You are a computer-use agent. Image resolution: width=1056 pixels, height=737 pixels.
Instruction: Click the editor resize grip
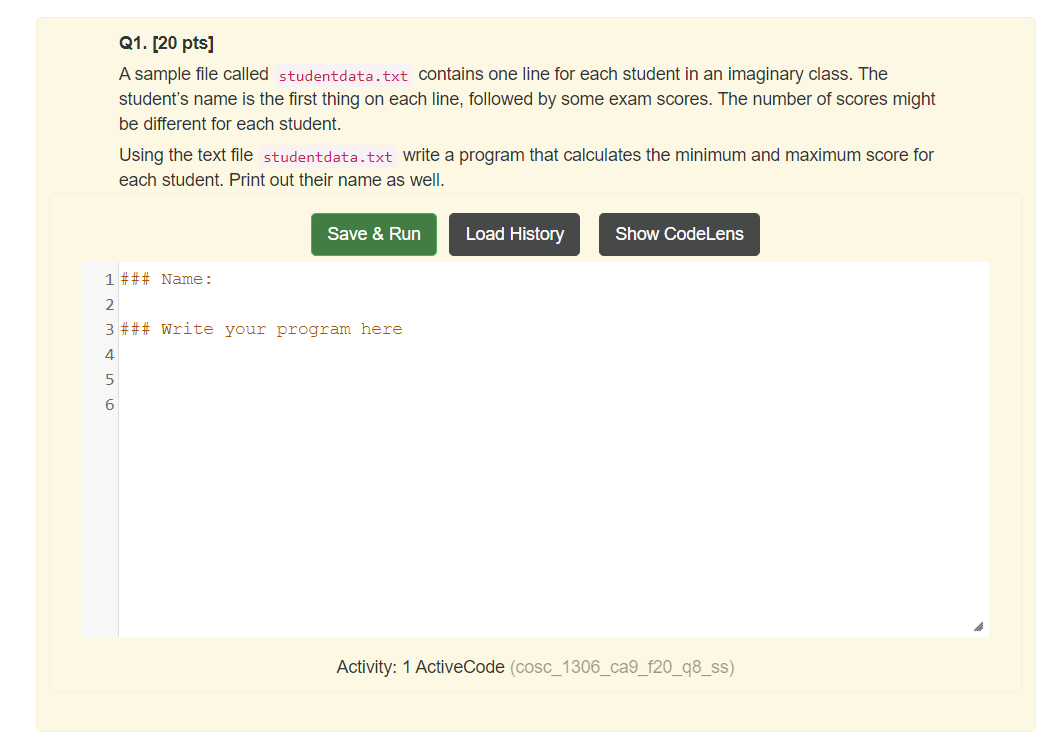point(979,627)
